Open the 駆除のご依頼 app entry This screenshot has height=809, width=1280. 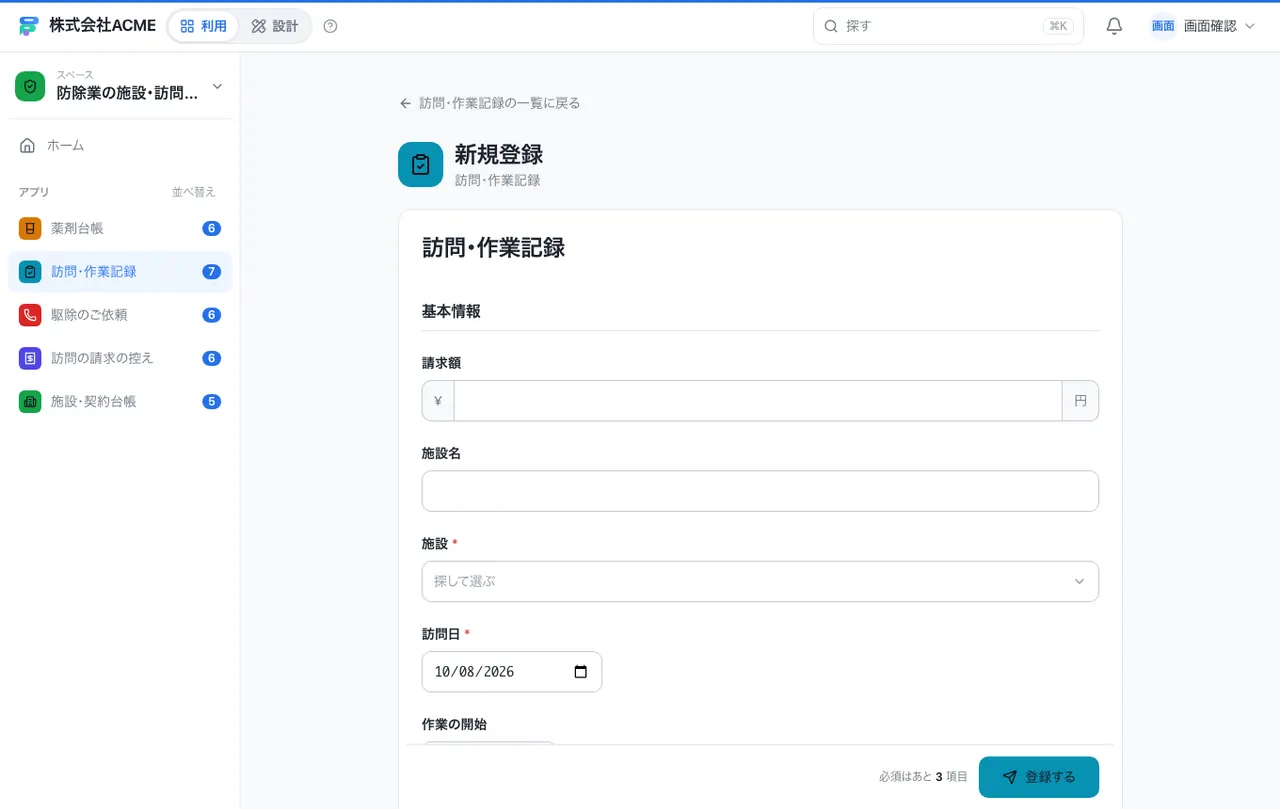click(120, 314)
